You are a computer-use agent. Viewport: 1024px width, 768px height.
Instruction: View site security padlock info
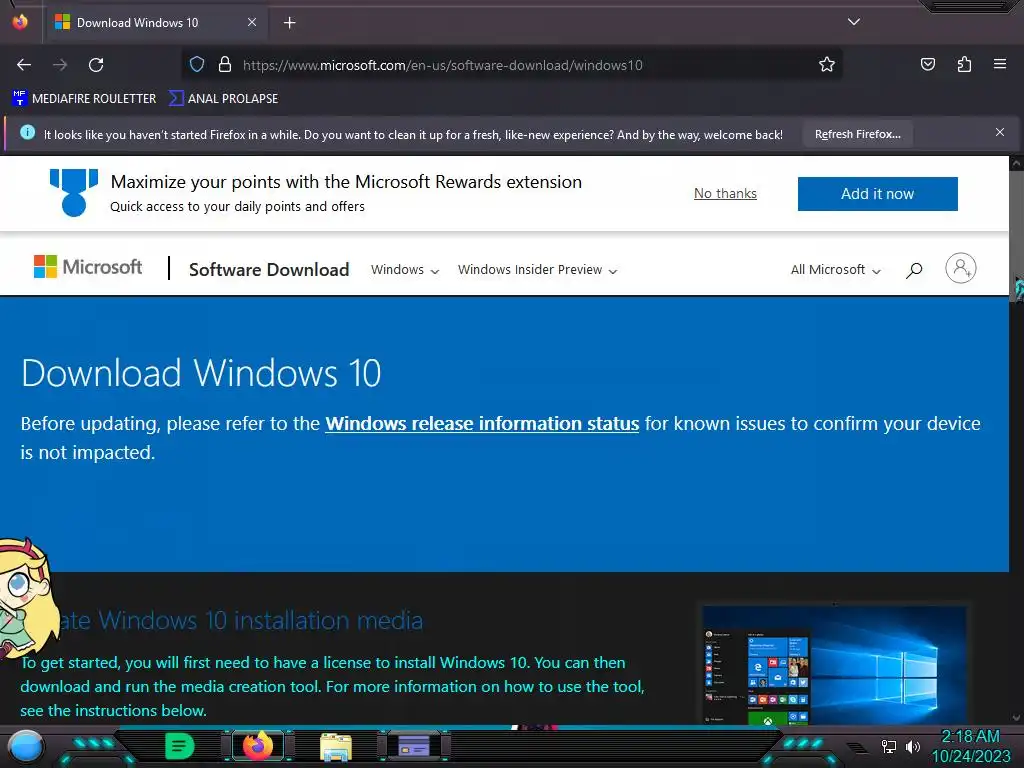pos(225,64)
